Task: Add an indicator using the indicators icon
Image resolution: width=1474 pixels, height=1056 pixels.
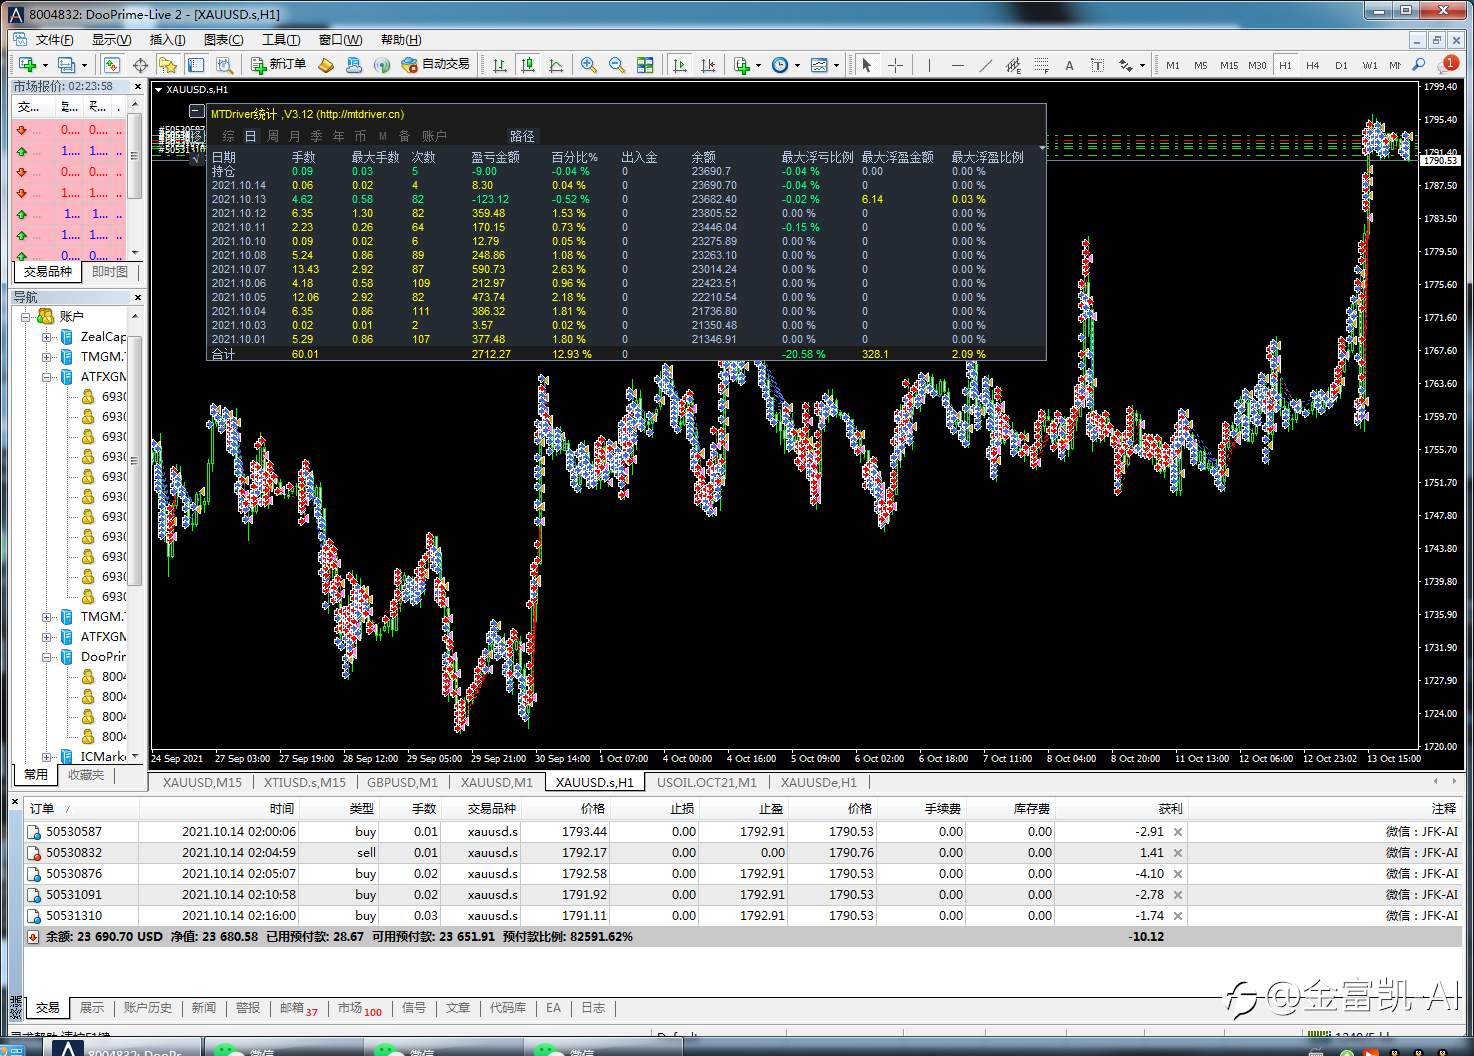Action: coord(742,65)
